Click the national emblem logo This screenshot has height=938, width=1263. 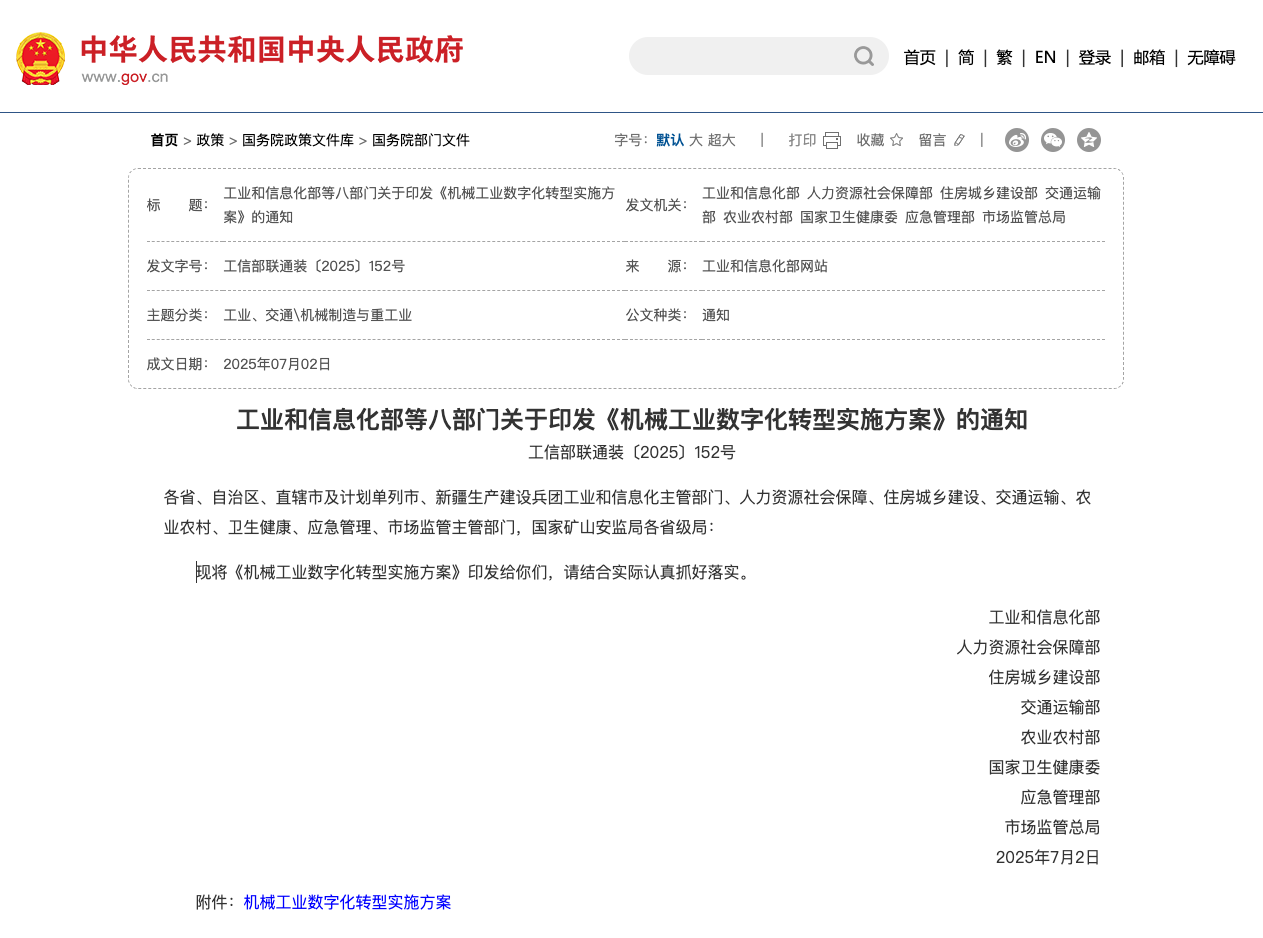[41, 59]
